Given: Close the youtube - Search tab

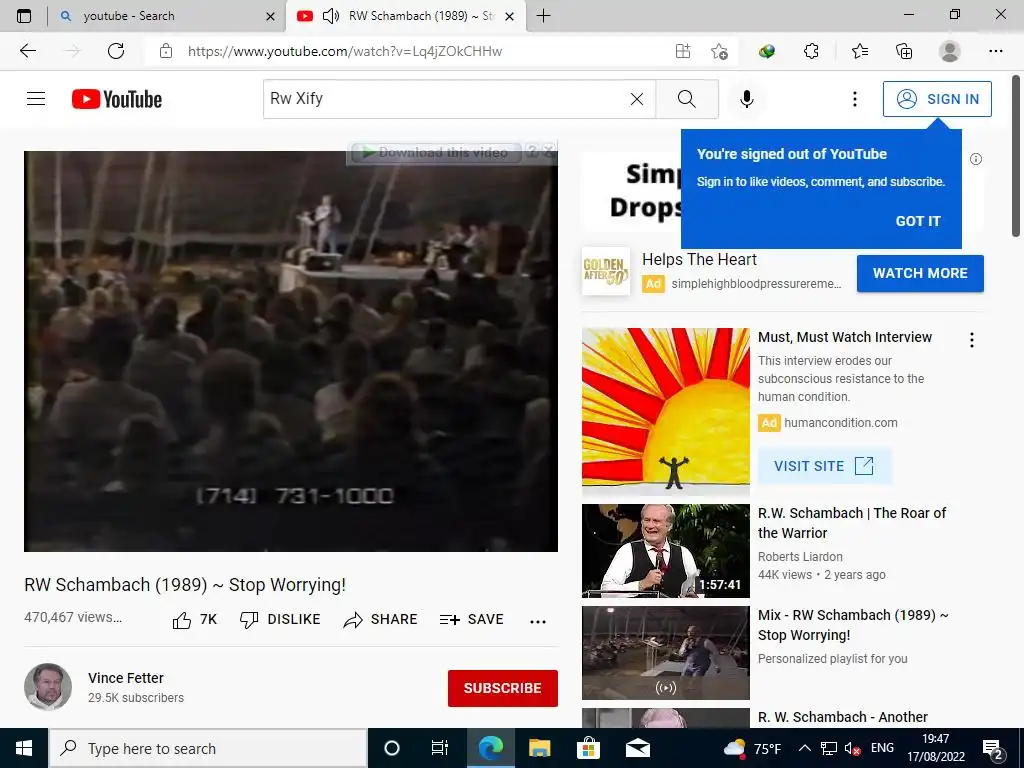Looking at the screenshot, I should point(270,16).
